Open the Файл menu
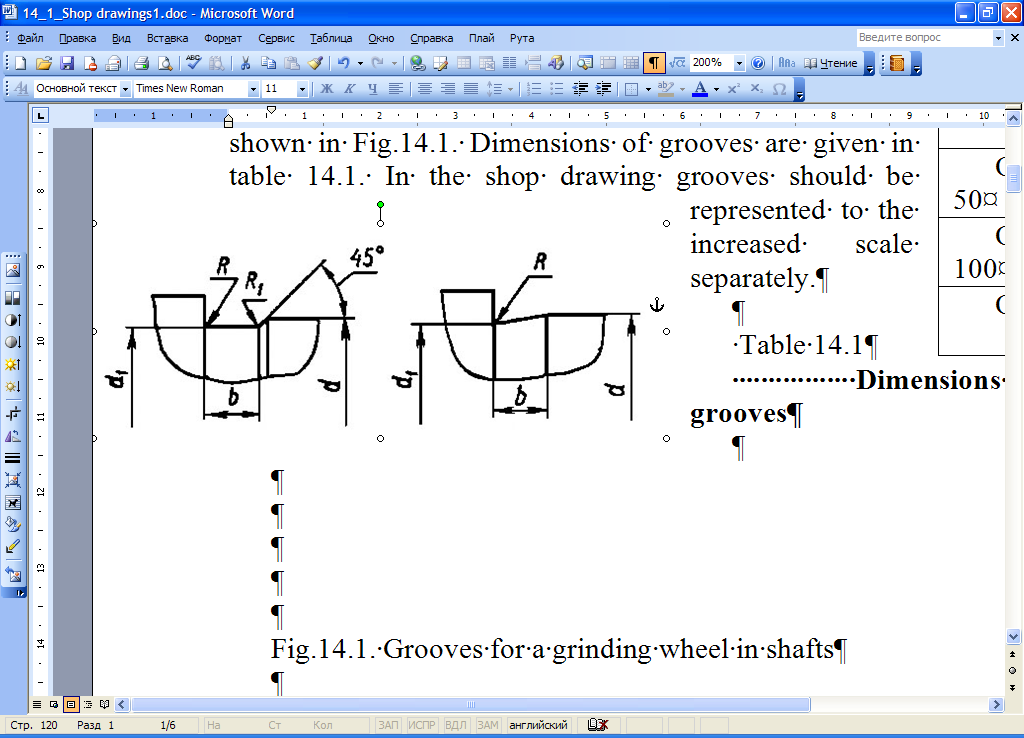 tap(30, 38)
